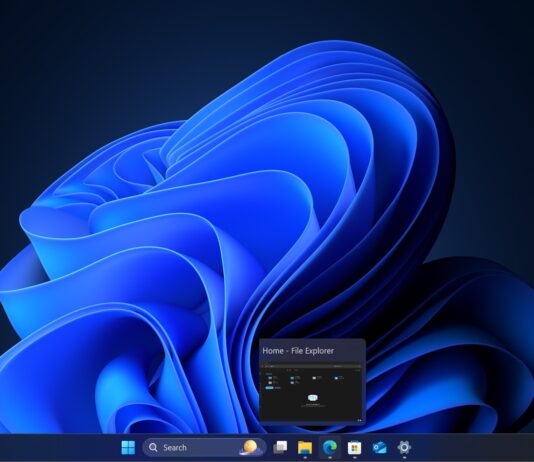
Task: Click the search highlight icon in Search box
Action: point(251,447)
